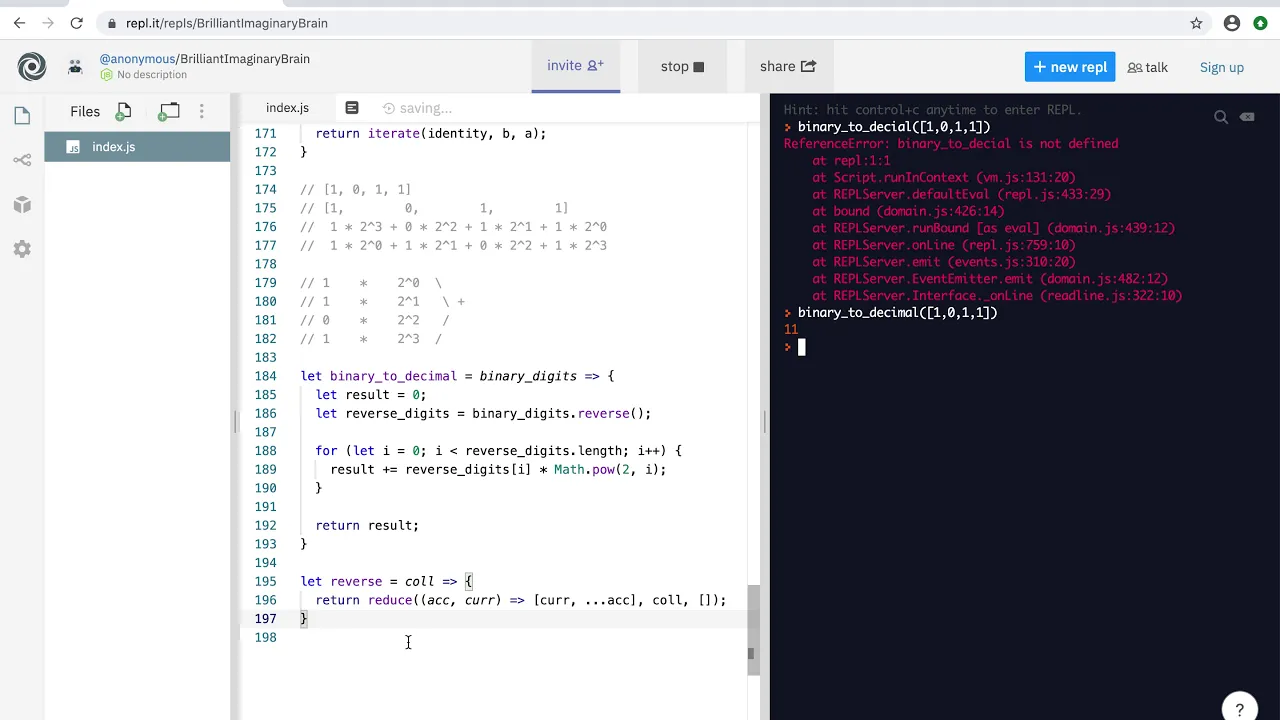This screenshot has width=1280, height=720.
Task: Open the Files sidebar icon
Action: [x=22, y=116]
